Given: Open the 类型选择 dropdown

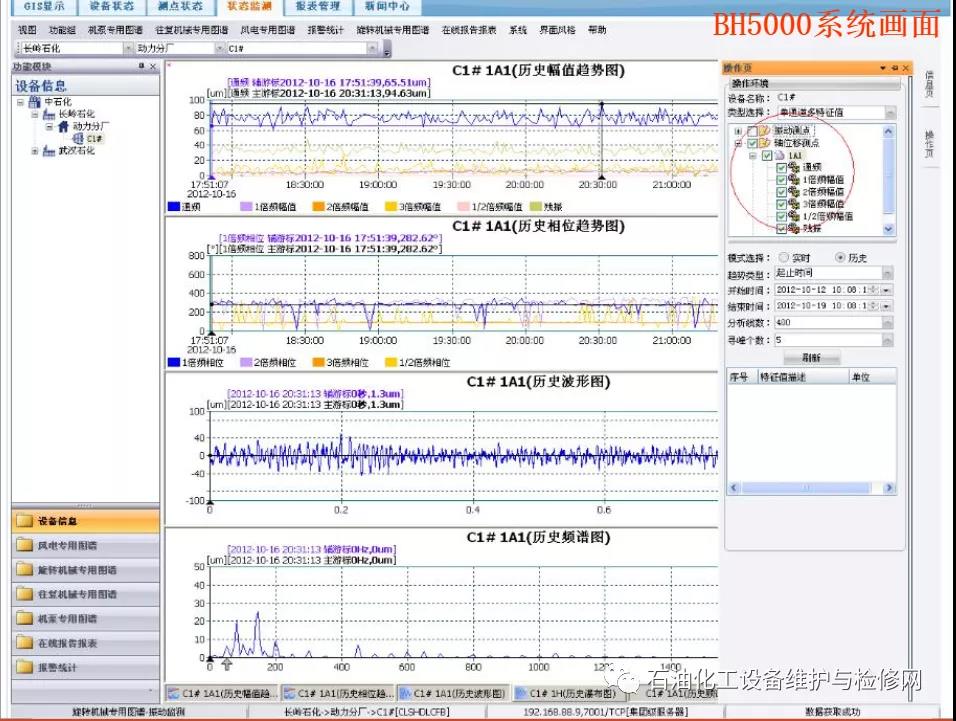Looking at the screenshot, I should 889,113.
